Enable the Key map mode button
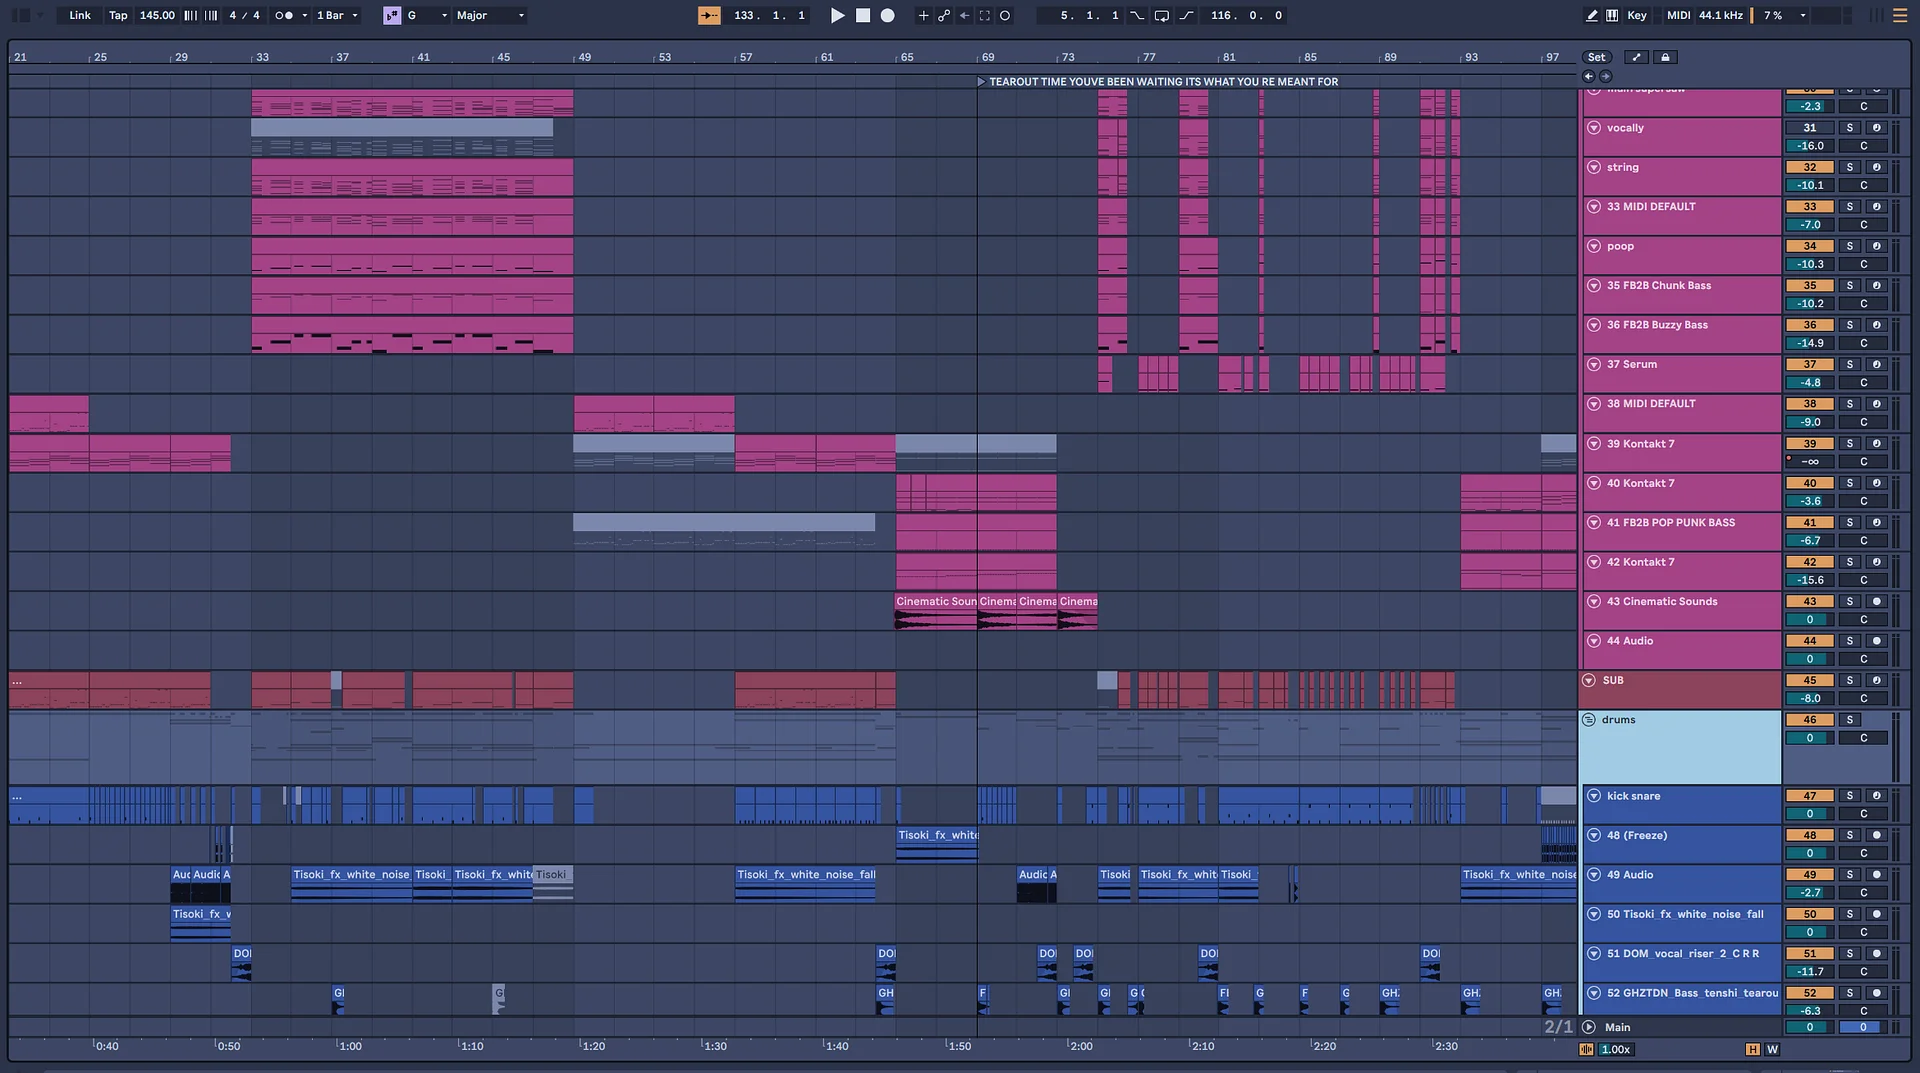The width and height of the screenshot is (1920, 1073). 1637,15
